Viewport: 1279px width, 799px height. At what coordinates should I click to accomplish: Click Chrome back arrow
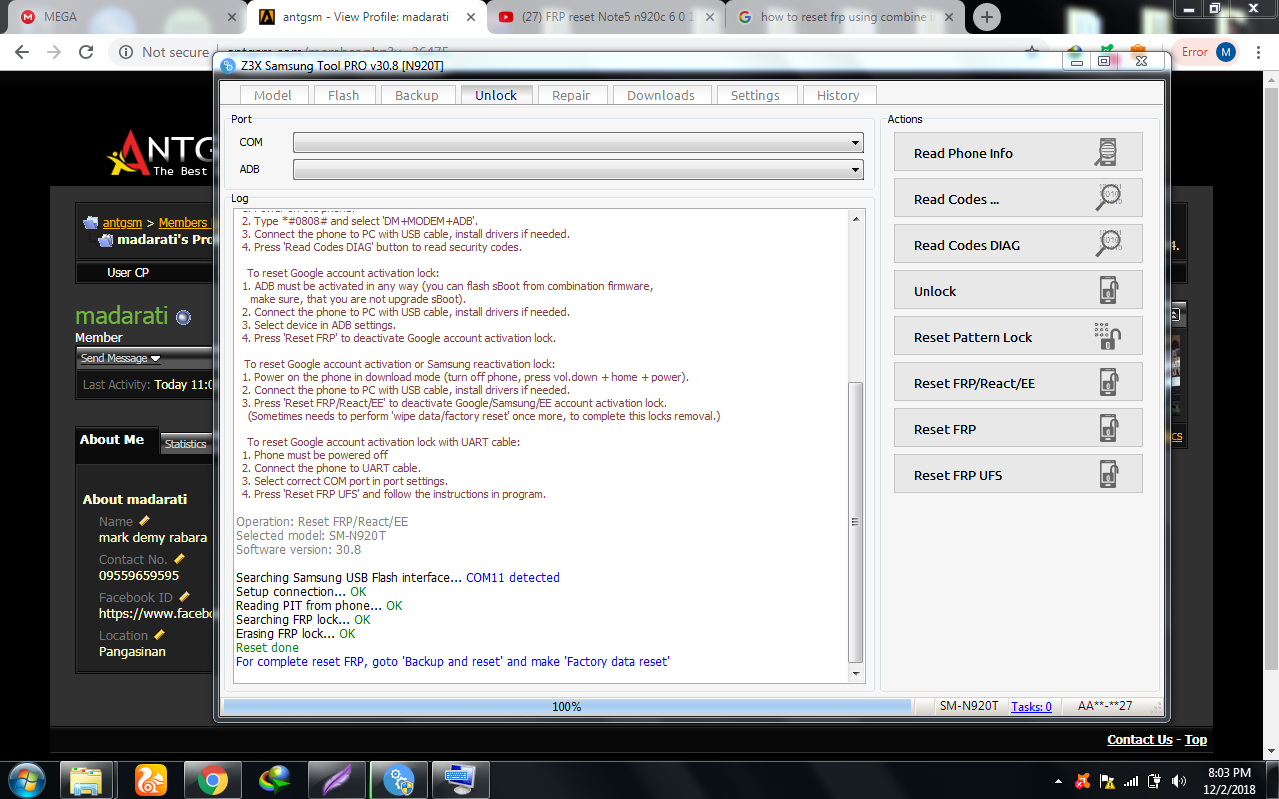coord(24,52)
